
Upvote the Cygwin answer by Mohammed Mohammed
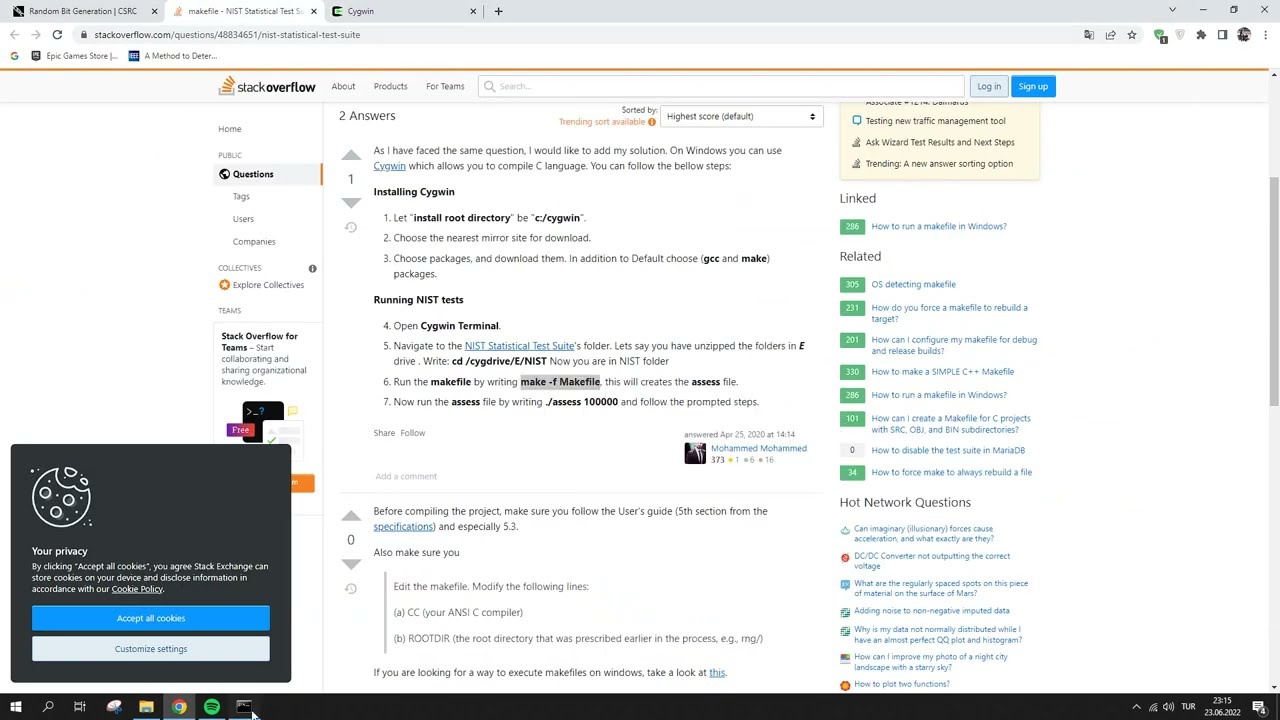[351, 156]
